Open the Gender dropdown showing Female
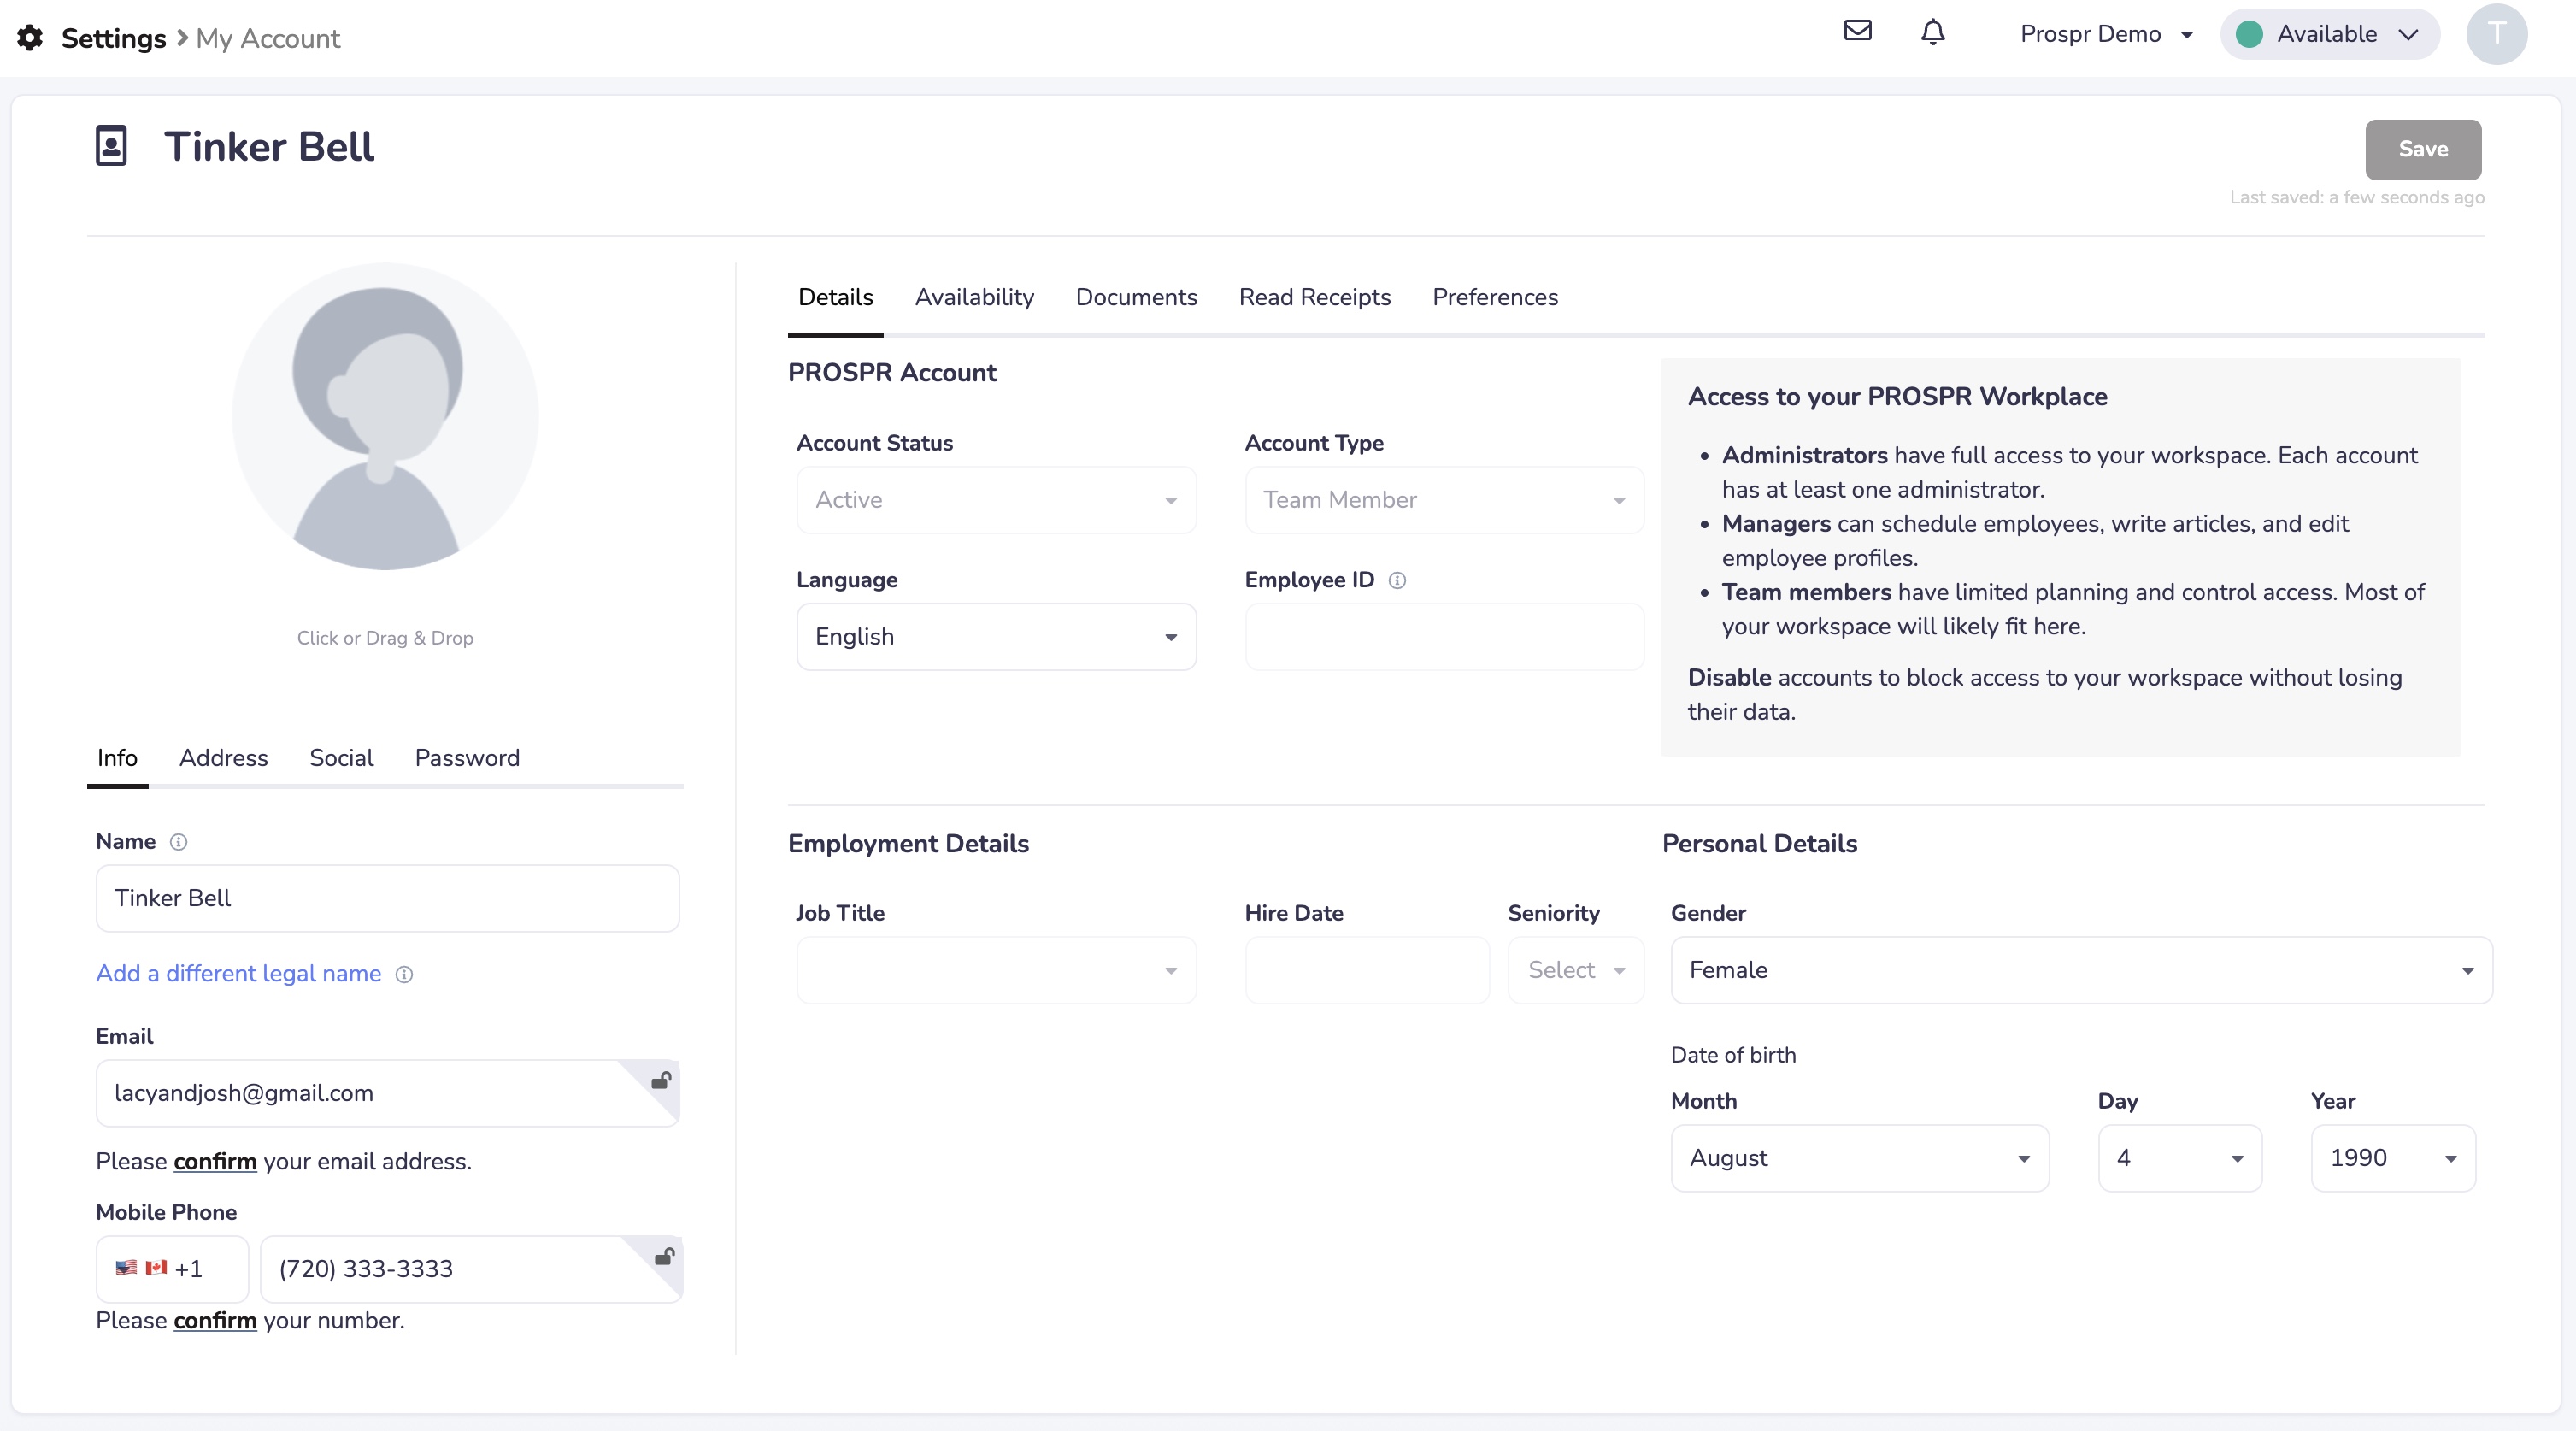Image resolution: width=2576 pixels, height=1431 pixels. tap(2081, 970)
